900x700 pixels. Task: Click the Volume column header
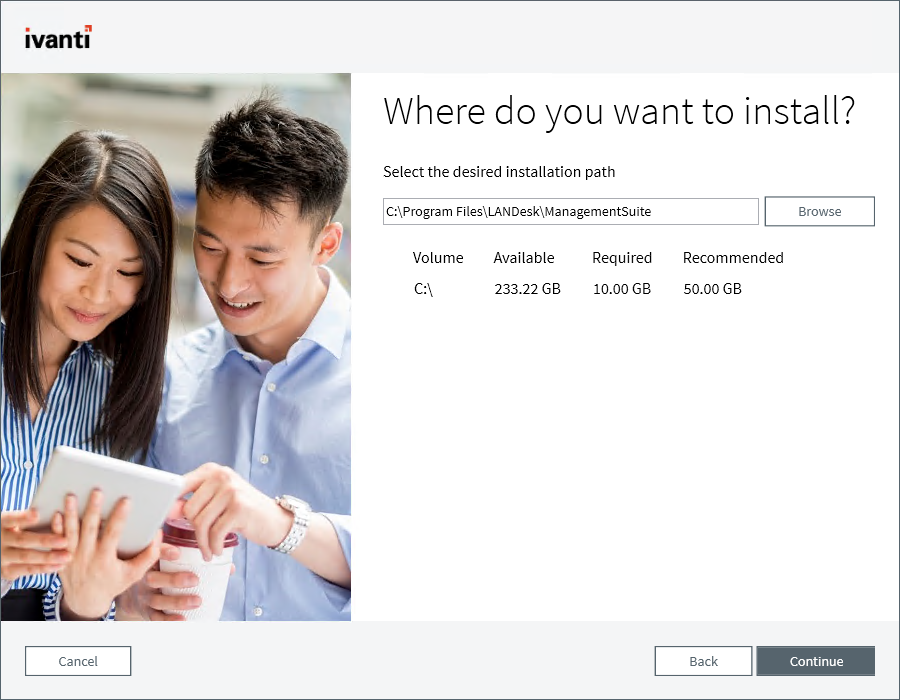[438, 257]
